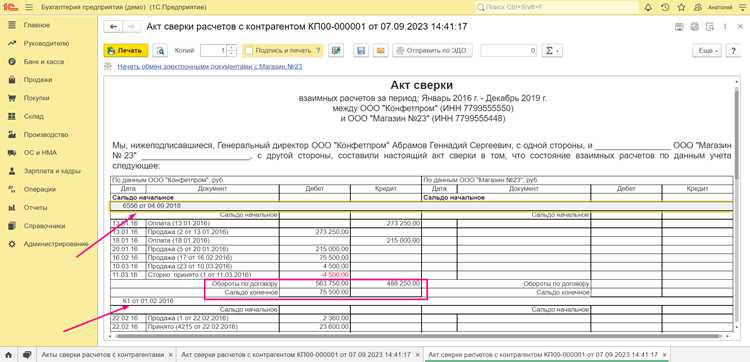This screenshot has width=750, height=362.
Task: Click the Поиск Ctrl+Shift+F search box
Action: coord(557,8)
